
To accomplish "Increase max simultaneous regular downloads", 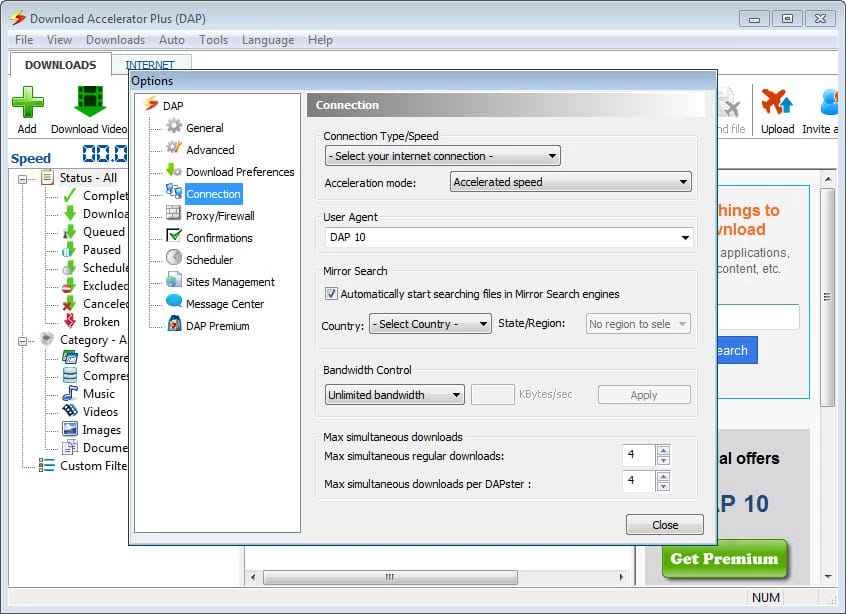I will click(663, 451).
